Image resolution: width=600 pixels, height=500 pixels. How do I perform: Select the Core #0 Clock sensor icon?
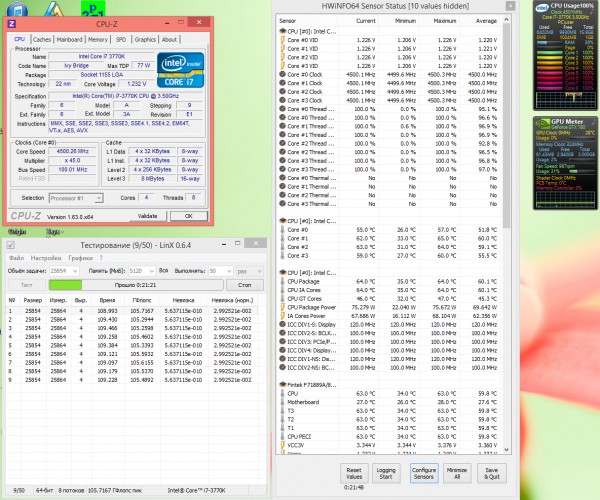[283, 75]
